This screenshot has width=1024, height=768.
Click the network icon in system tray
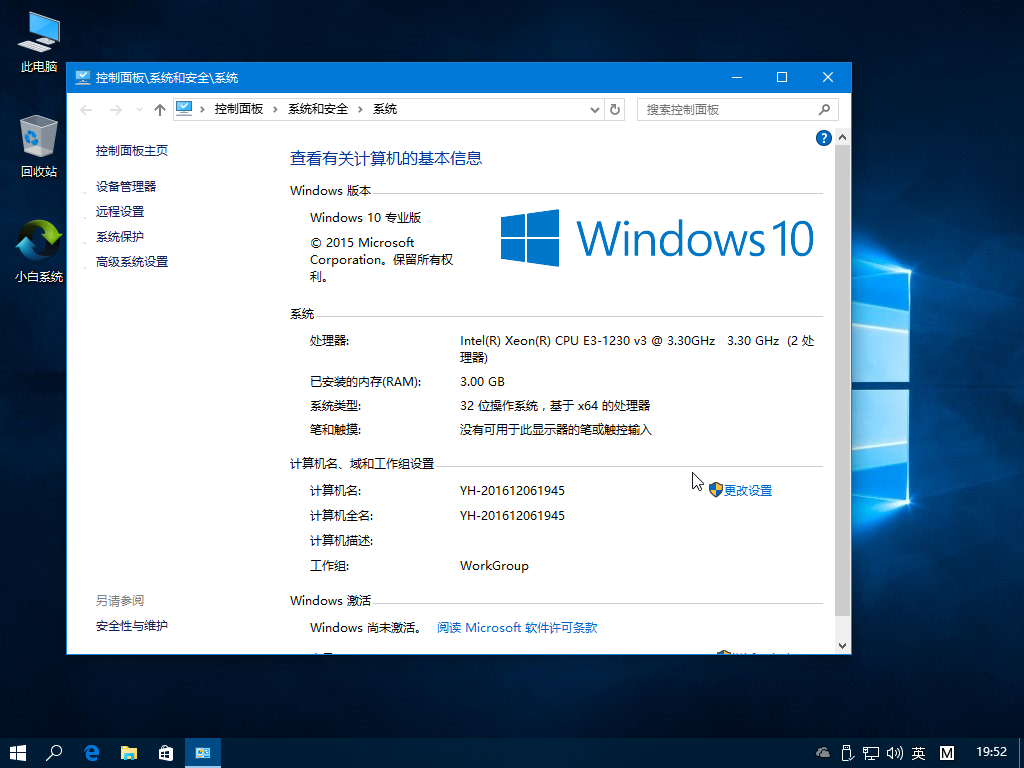click(x=870, y=752)
